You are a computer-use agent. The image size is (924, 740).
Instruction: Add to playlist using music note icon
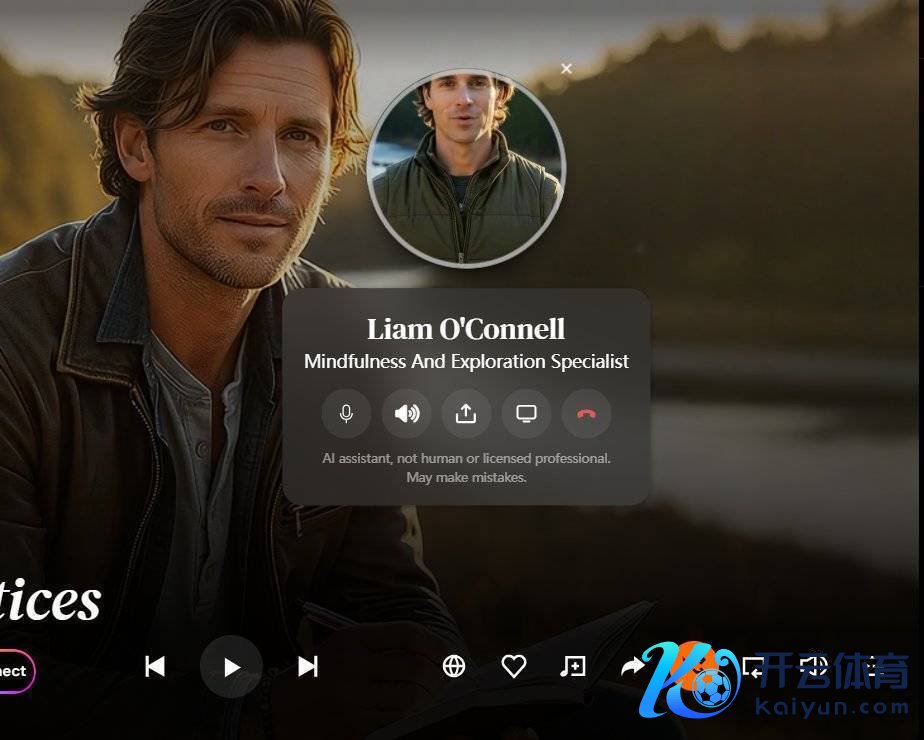(x=573, y=666)
